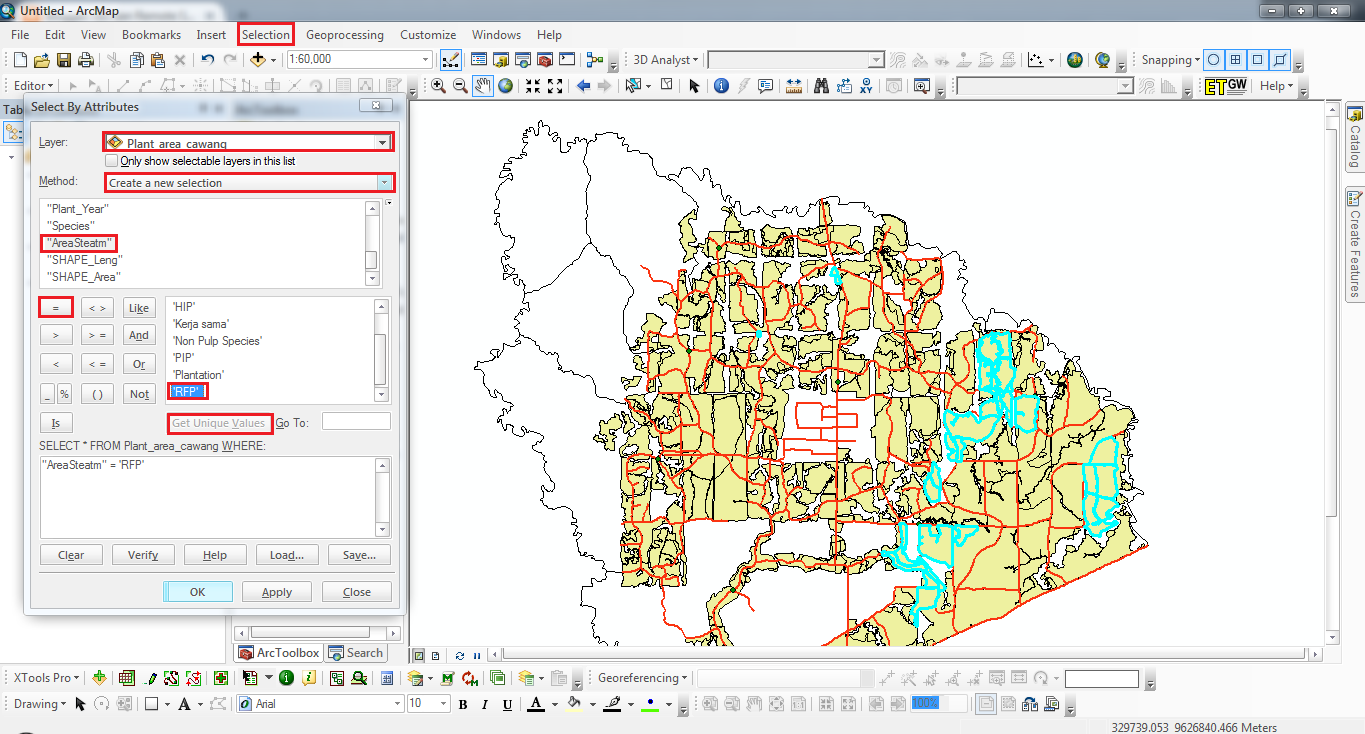
Task: Toggle italic text in Drawing toolbar
Action: [x=485, y=704]
